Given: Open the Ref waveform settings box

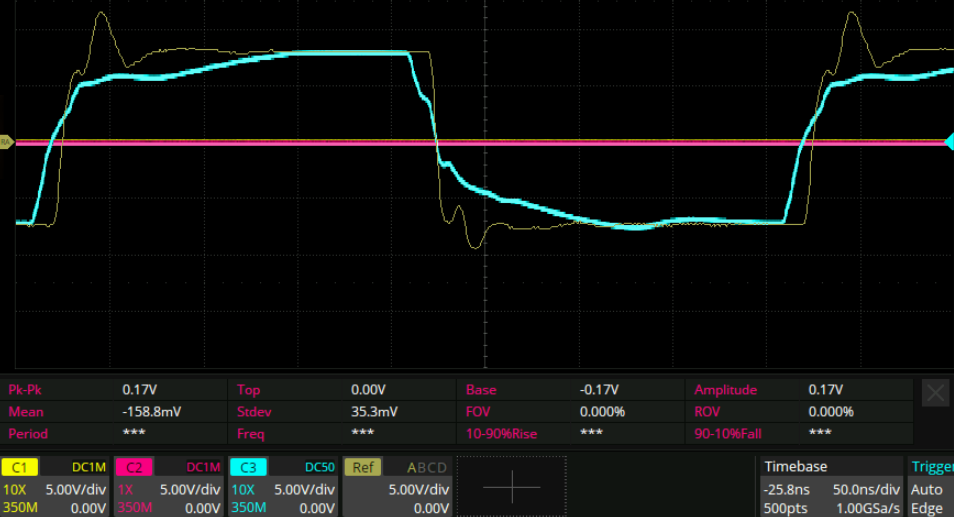Looking at the screenshot, I should coord(397,487).
